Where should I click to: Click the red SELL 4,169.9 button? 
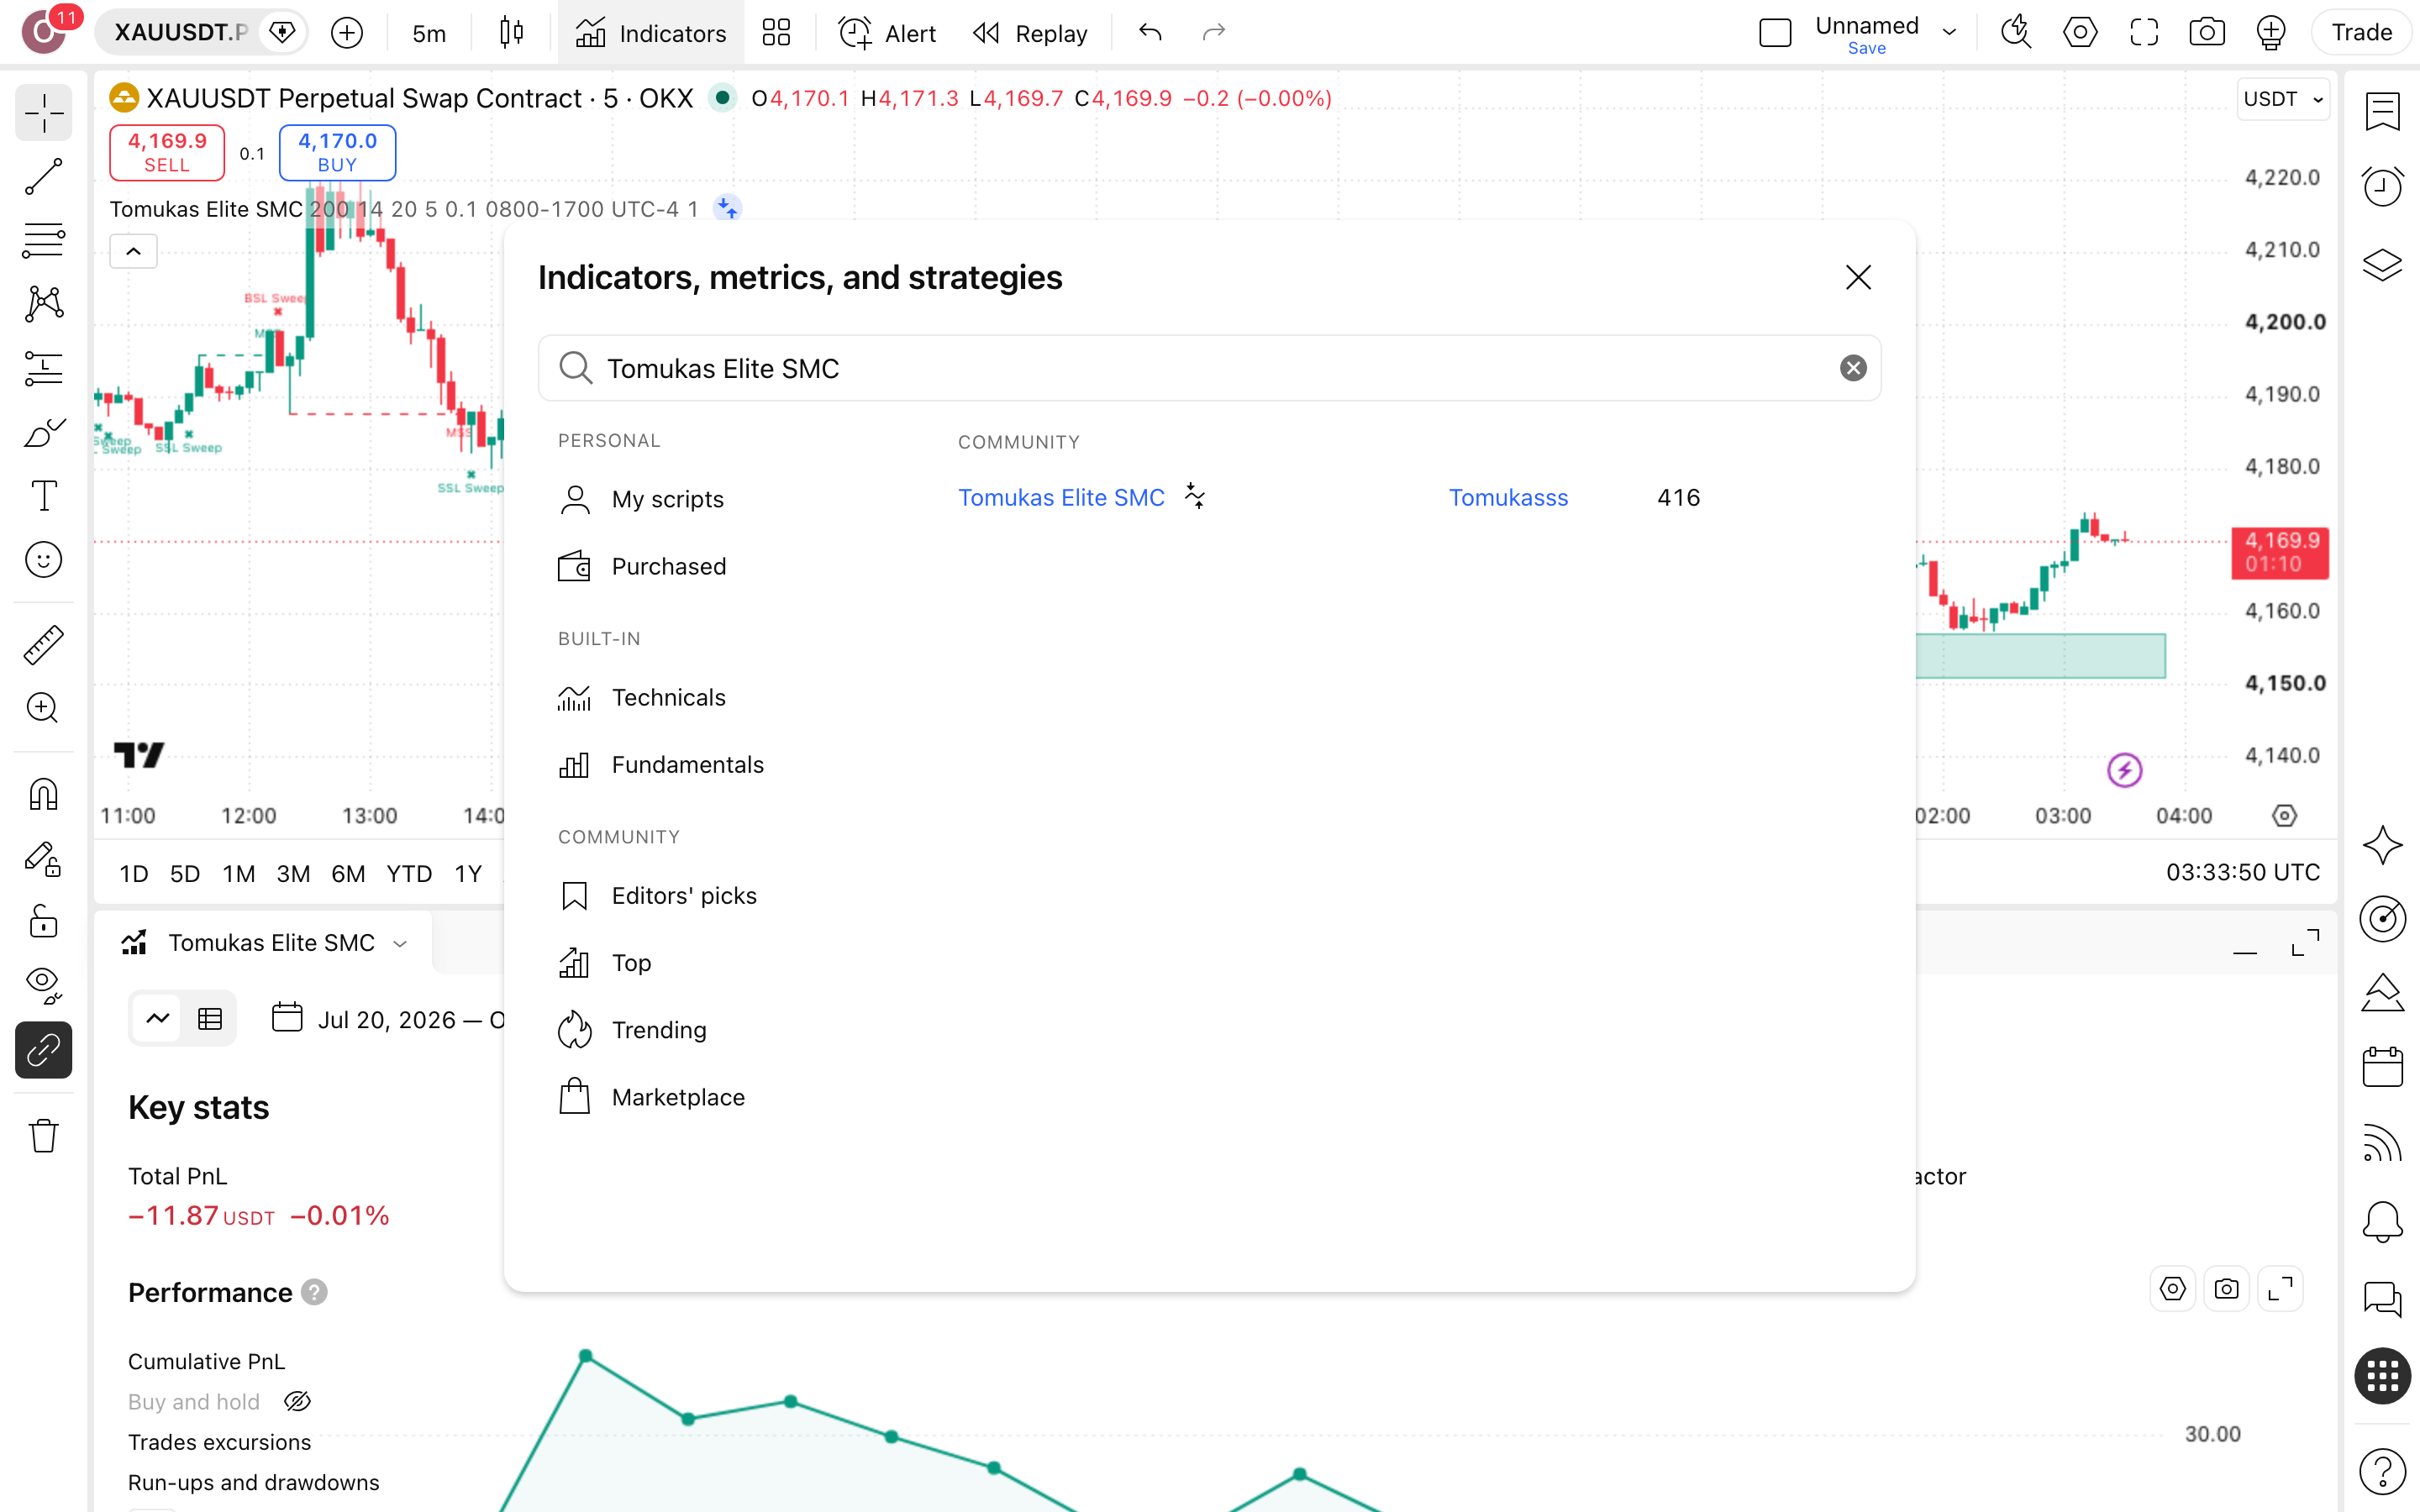[x=167, y=152]
